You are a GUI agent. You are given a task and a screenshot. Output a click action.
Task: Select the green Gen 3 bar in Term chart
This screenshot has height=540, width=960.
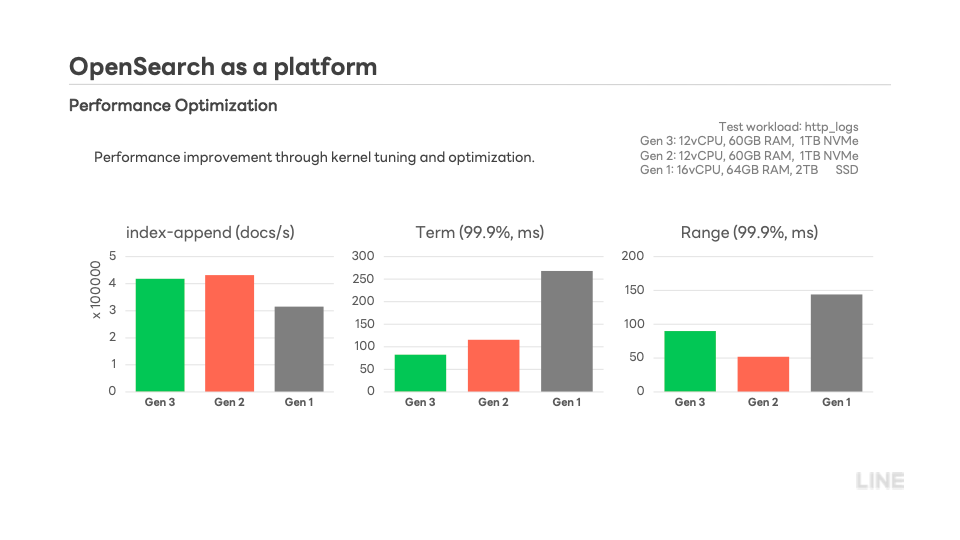coord(420,373)
